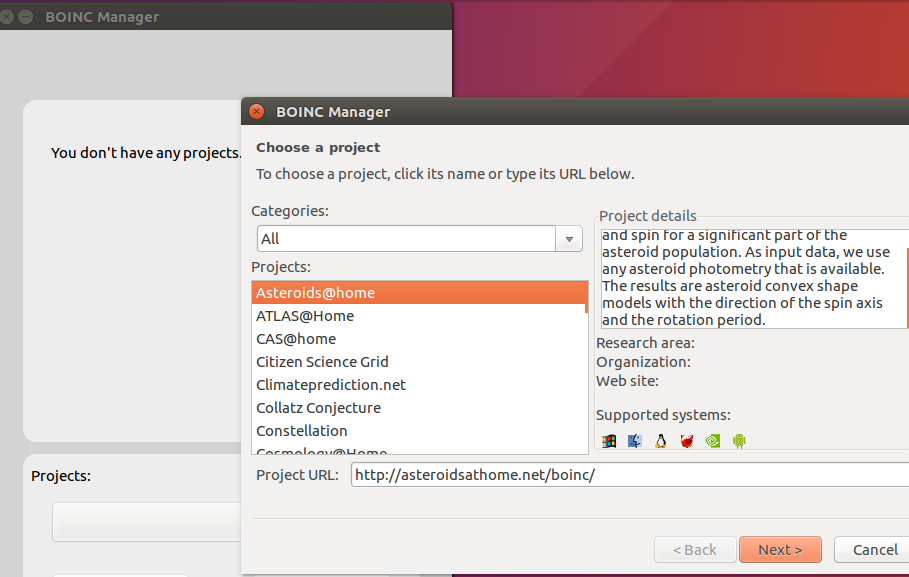909x577 pixels.
Task: Cancel the project wizard
Action: click(x=874, y=550)
